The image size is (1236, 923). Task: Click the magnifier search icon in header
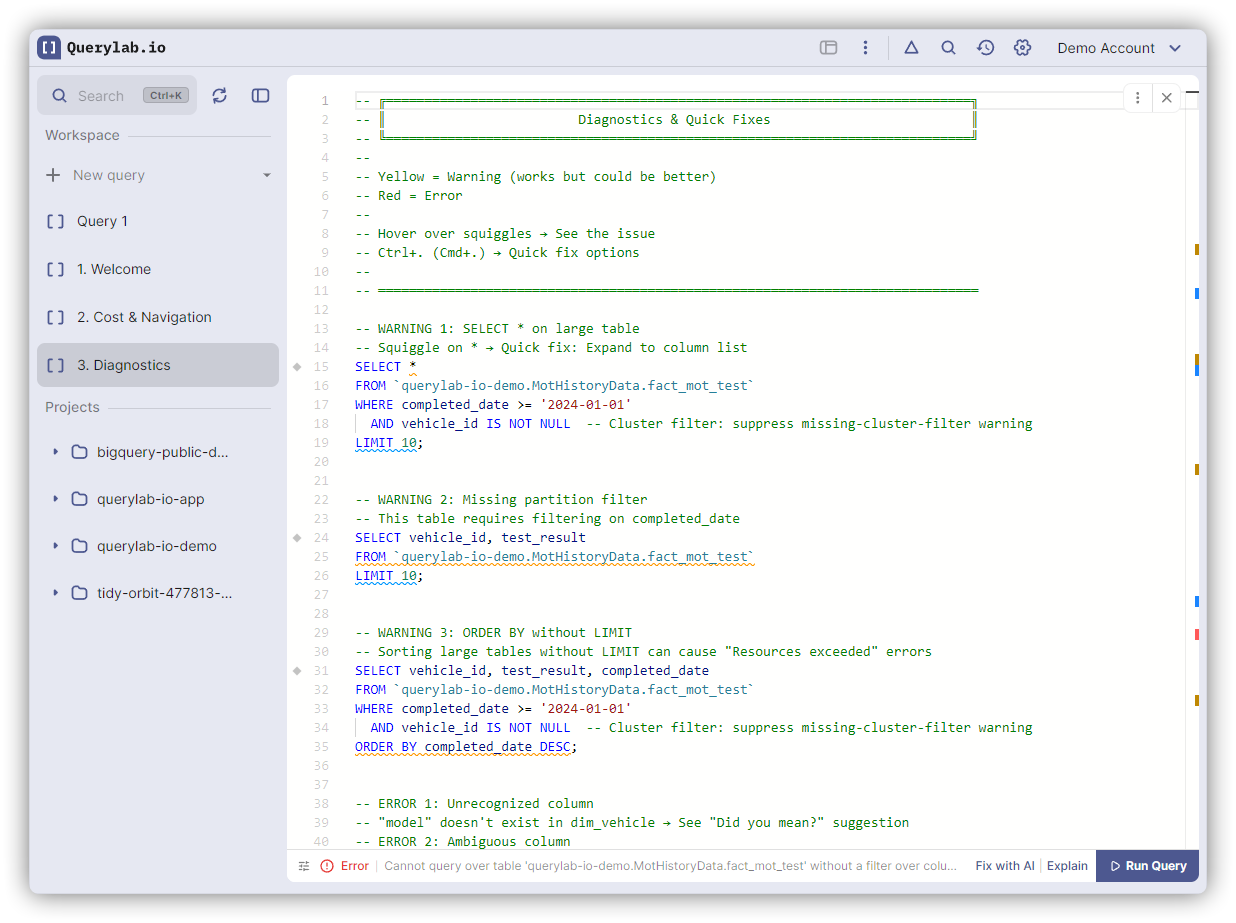[x=948, y=48]
